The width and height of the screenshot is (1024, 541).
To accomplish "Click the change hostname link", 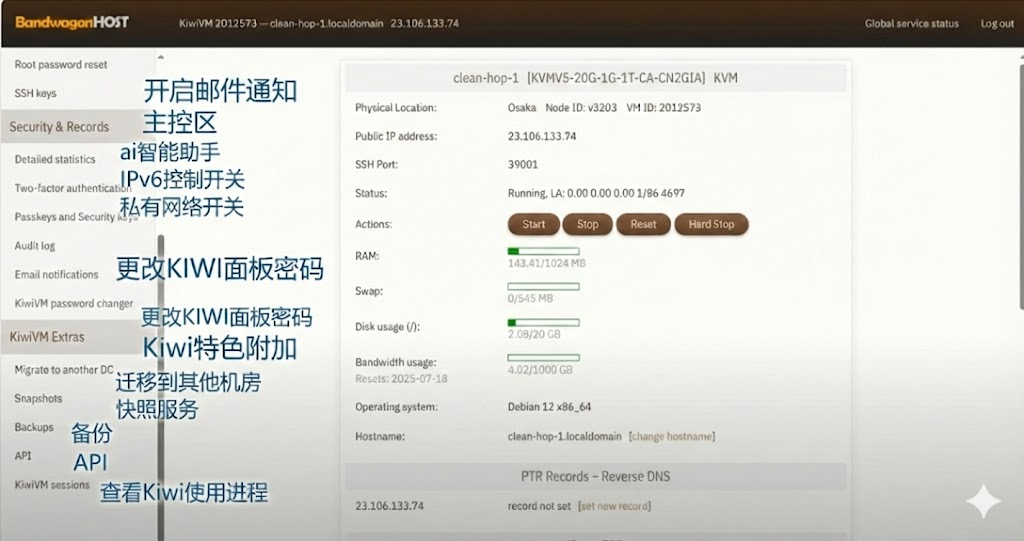I will coord(671,437).
